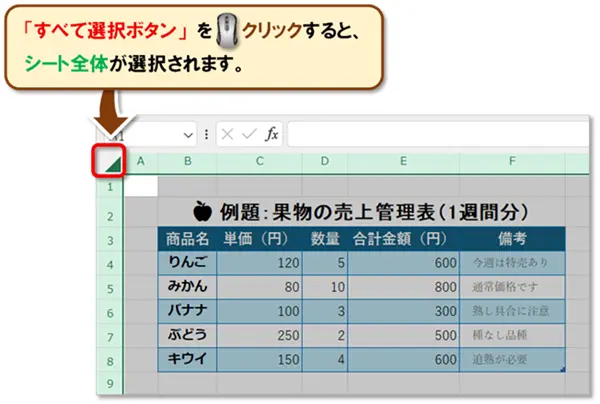Click the formula bar Cancel X icon
The image size is (600, 404).
click(x=227, y=134)
